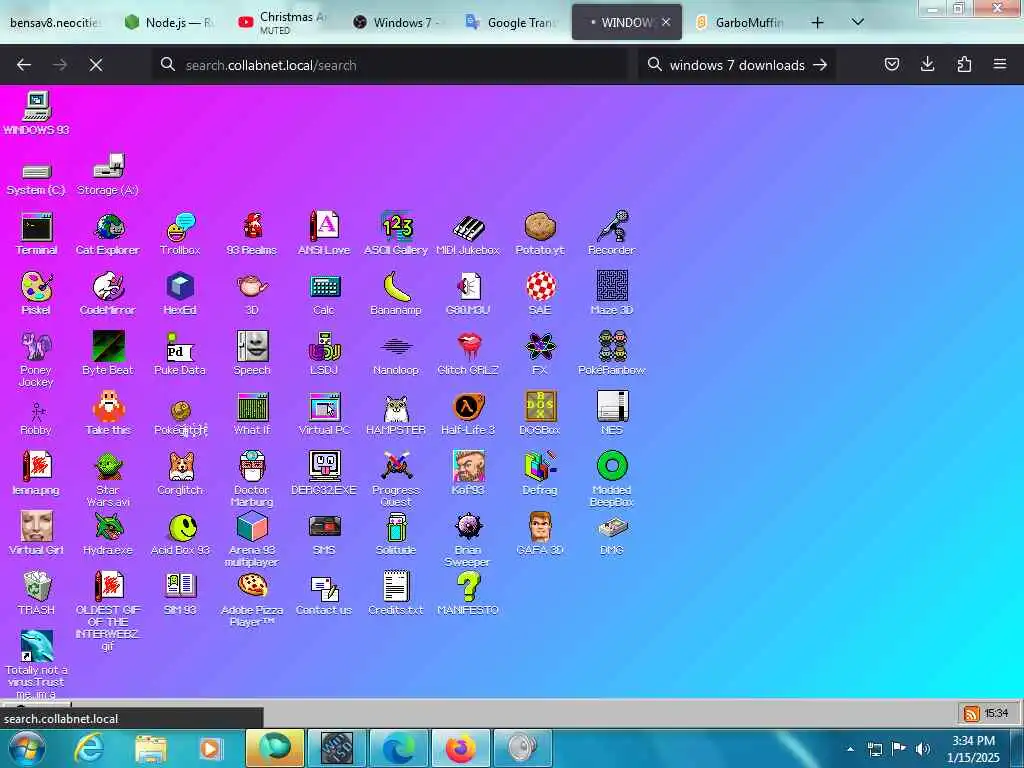Open the Pocket save button
The width and height of the screenshot is (1024, 768).
point(892,64)
